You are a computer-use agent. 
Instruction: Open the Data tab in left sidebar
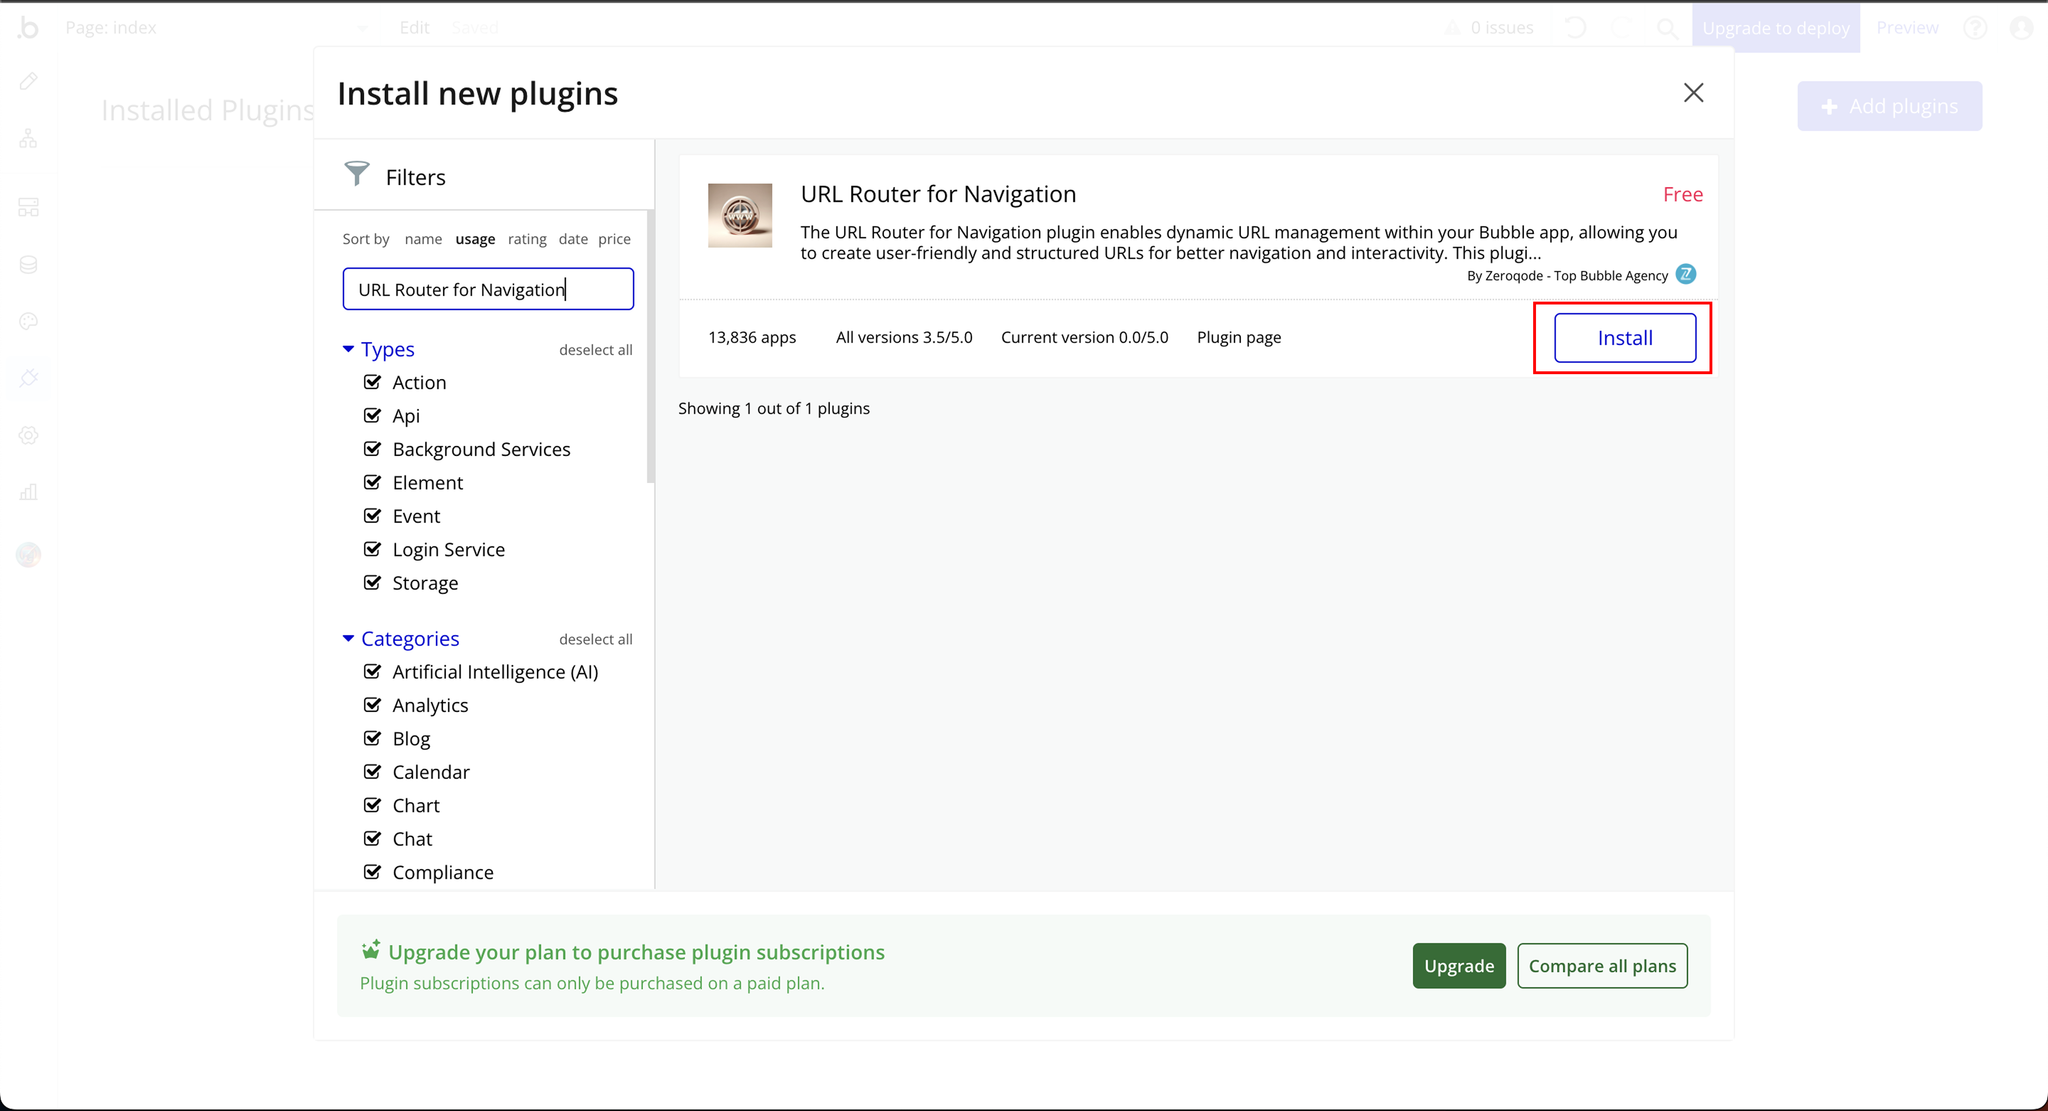click(x=28, y=265)
